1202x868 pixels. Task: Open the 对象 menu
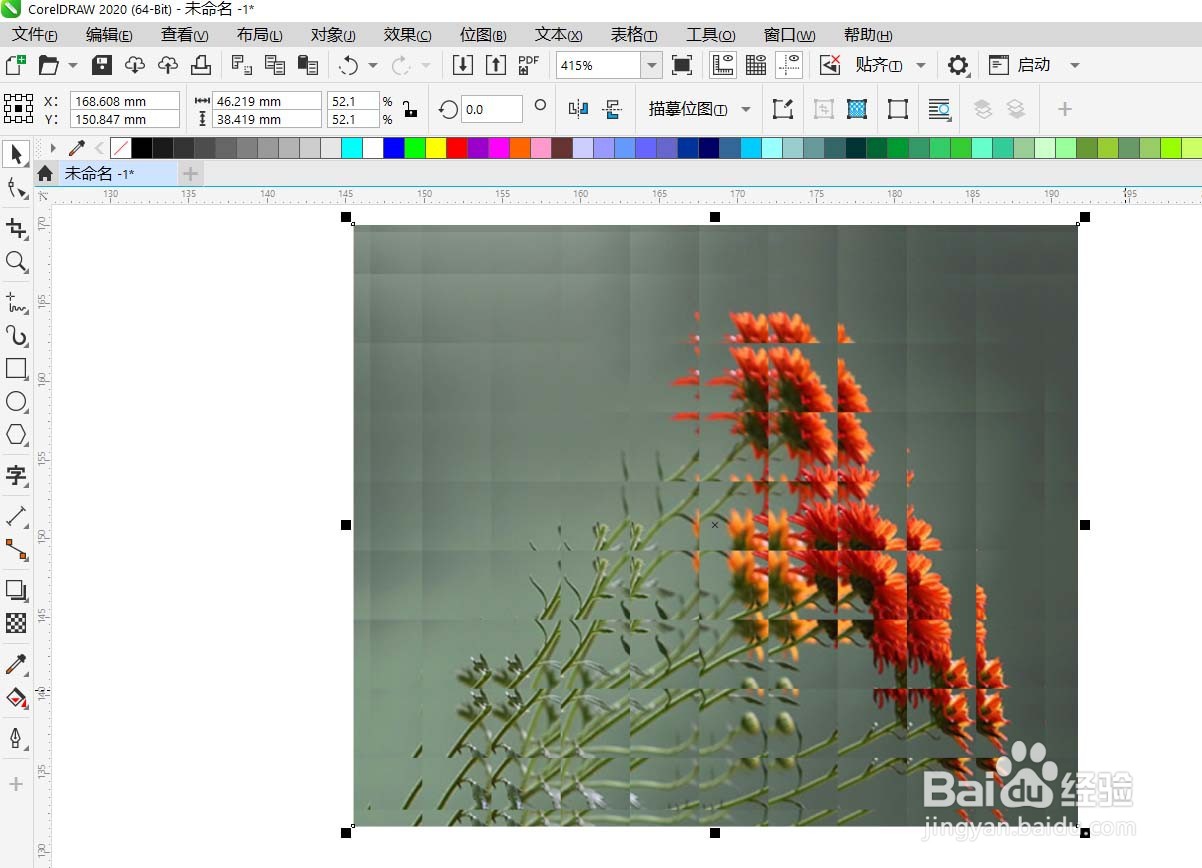pos(333,35)
